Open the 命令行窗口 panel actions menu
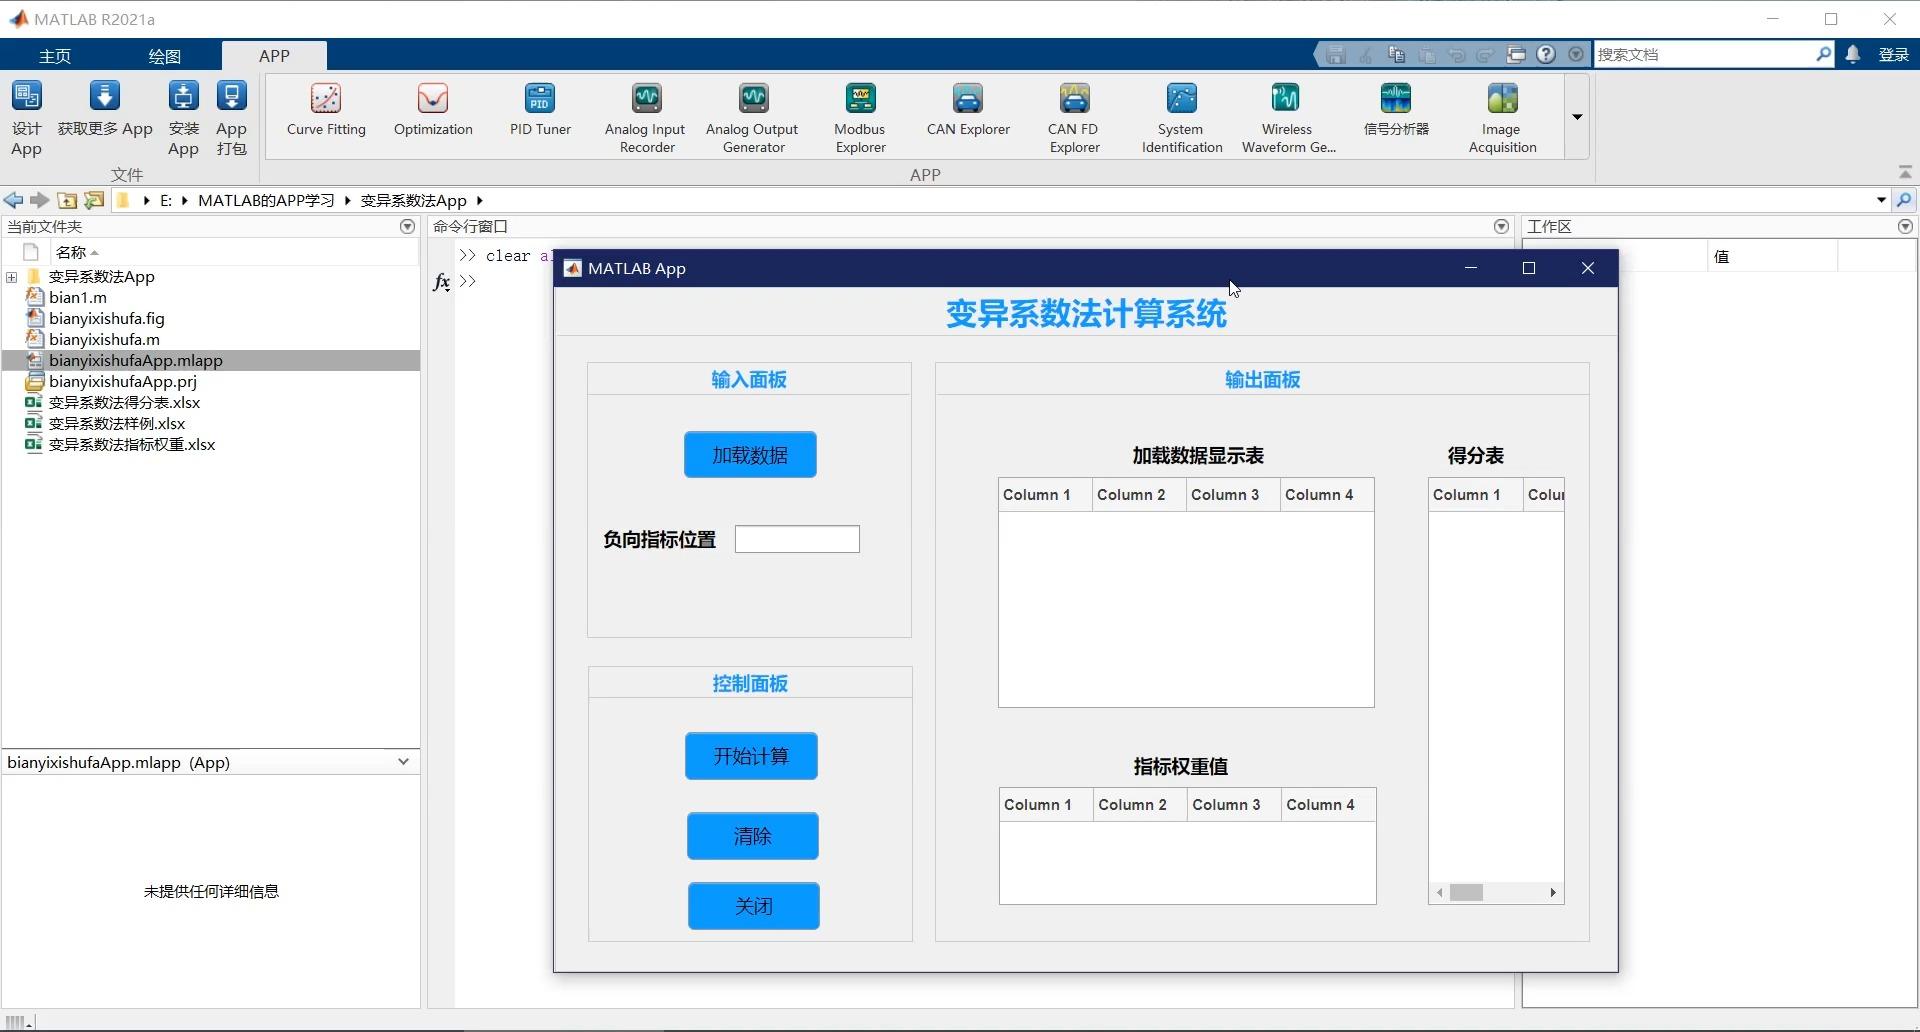 point(1501,227)
